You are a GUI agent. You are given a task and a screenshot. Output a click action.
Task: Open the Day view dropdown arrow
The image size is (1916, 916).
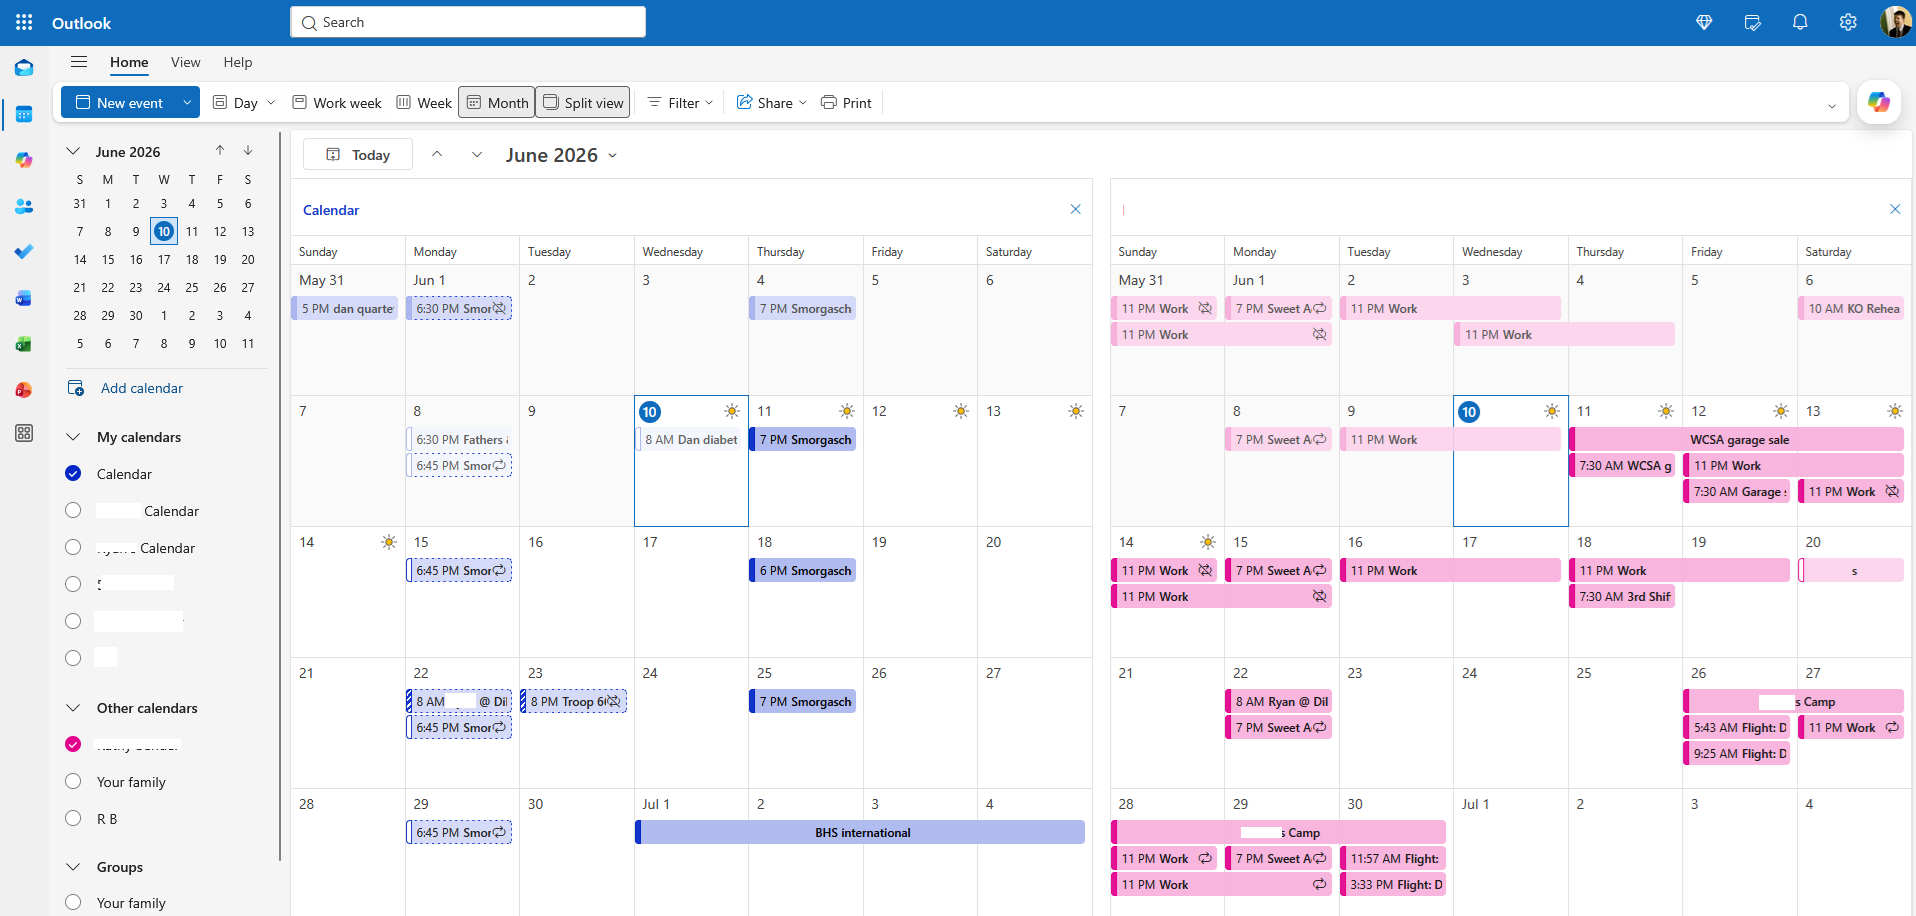[271, 102]
